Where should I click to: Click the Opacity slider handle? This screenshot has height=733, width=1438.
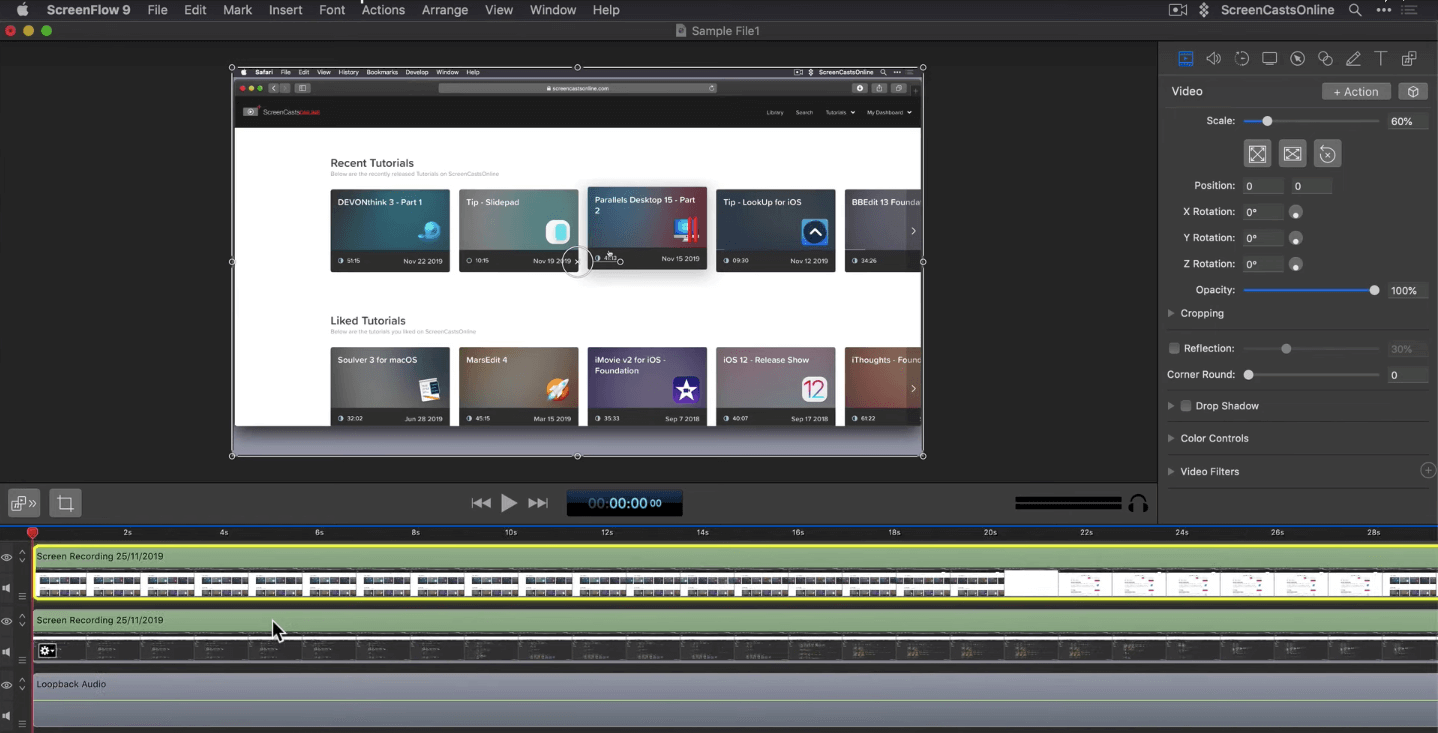tap(1374, 290)
